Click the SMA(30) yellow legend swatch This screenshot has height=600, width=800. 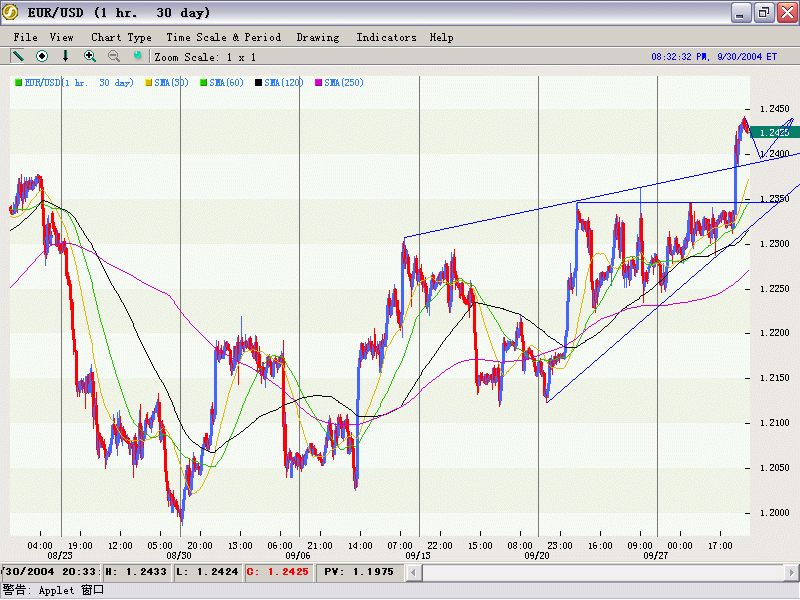[149, 82]
